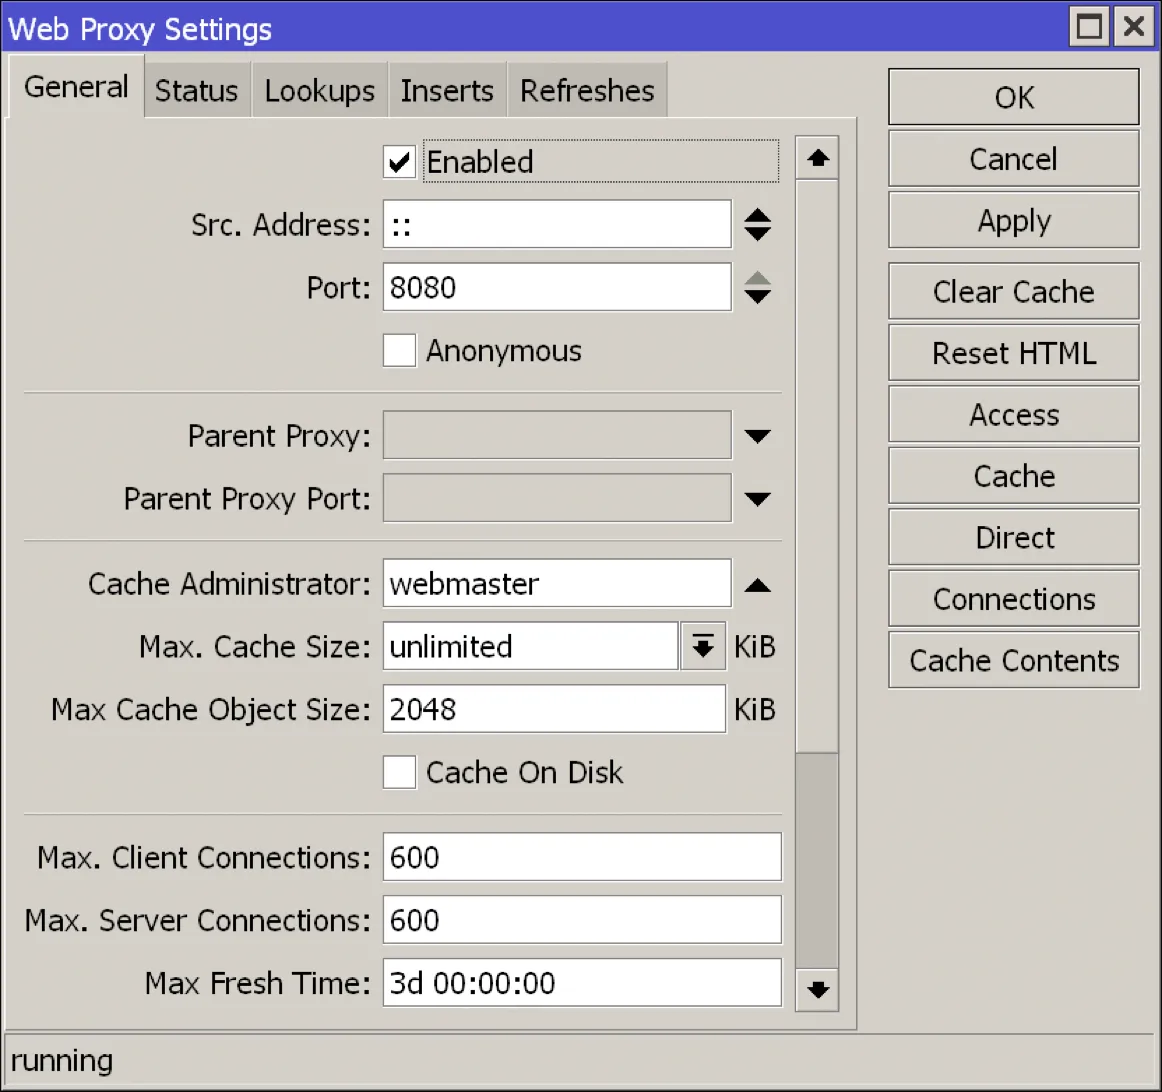Click Max Cache Object Size field

tap(554, 709)
